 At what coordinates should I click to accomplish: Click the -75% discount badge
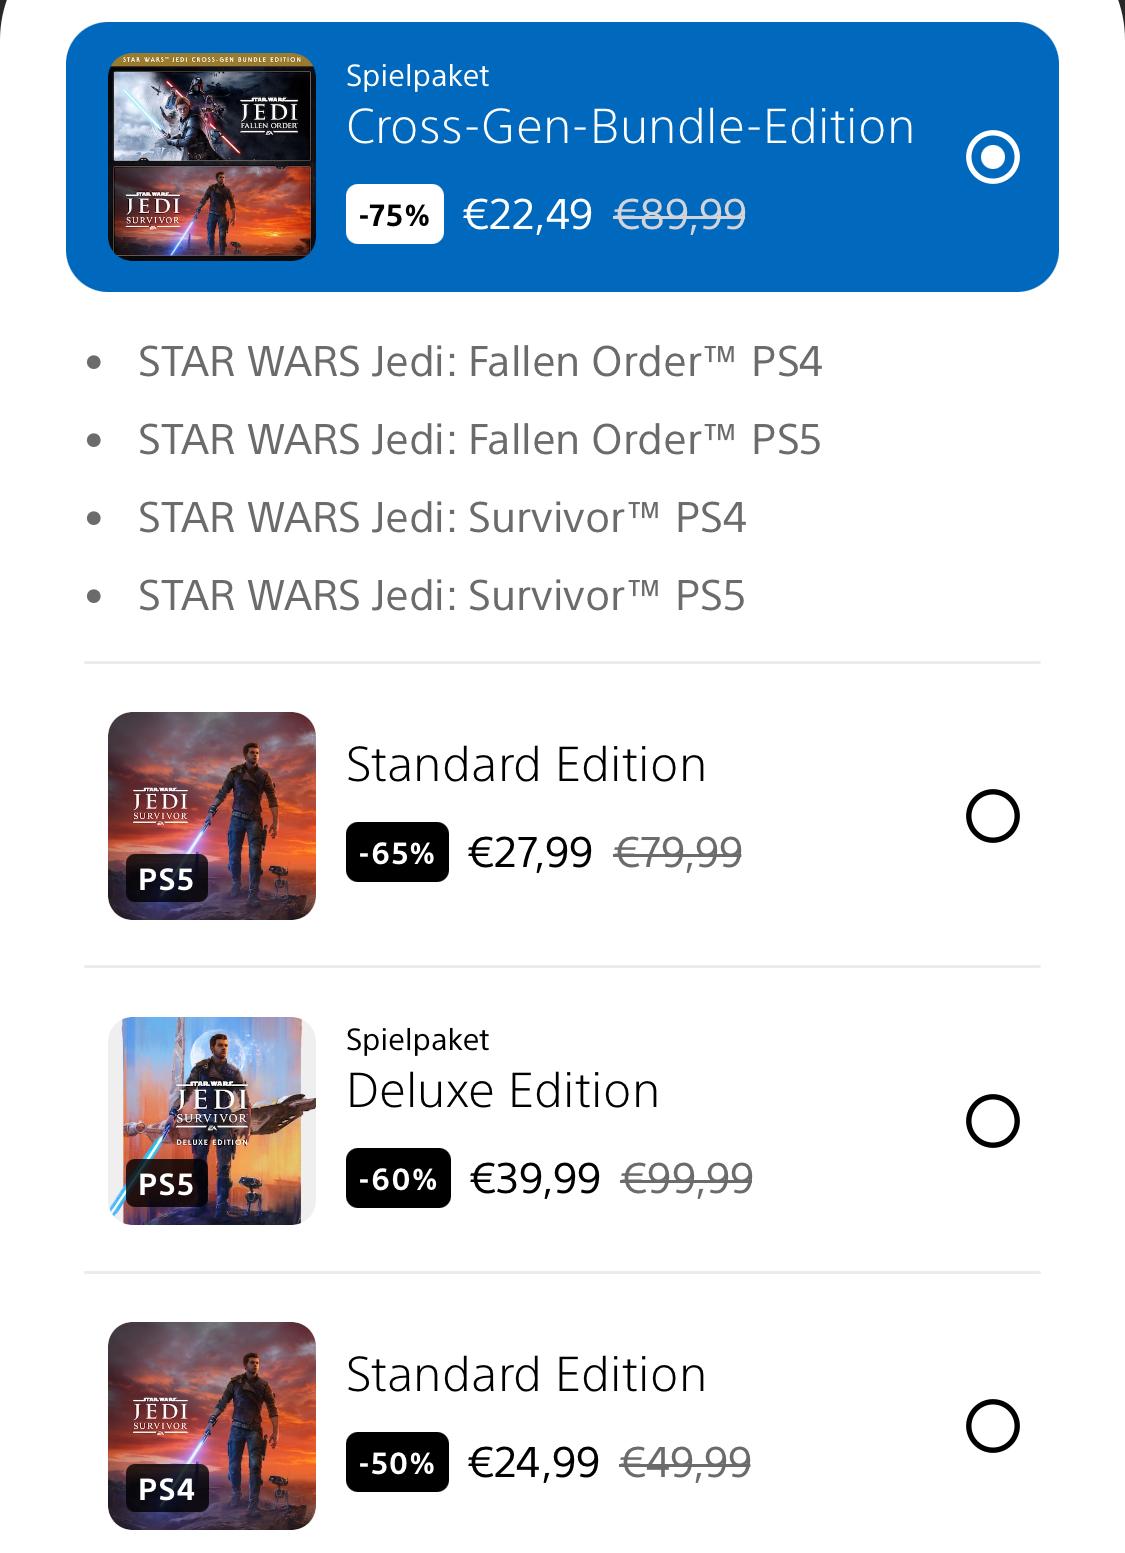point(395,215)
